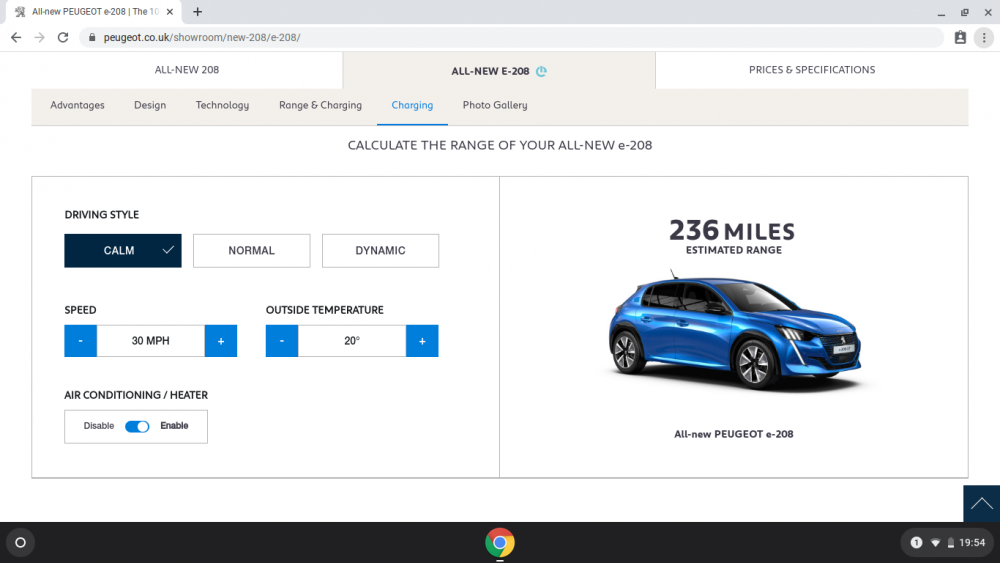Click the 236 MILES estimated range text
1000x563 pixels.
732,231
